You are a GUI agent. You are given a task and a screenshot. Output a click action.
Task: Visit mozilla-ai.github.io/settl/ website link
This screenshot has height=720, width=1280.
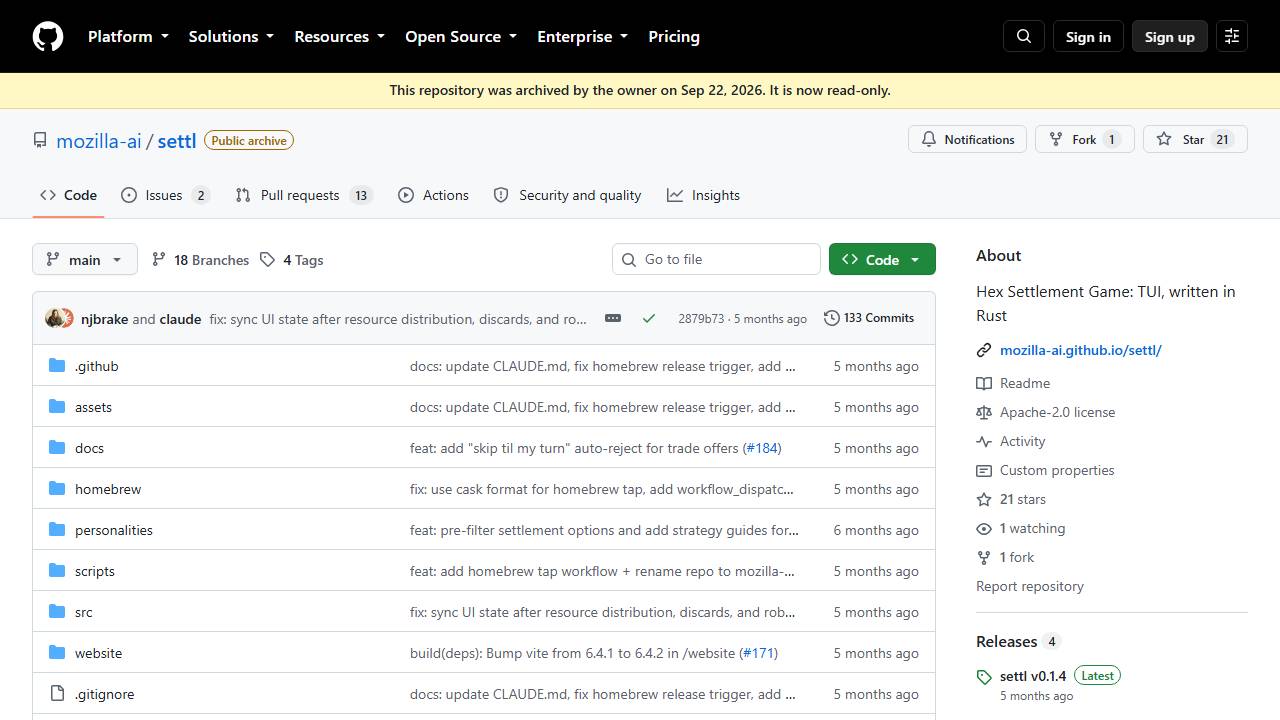pyautogui.click(x=1081, y=350)
